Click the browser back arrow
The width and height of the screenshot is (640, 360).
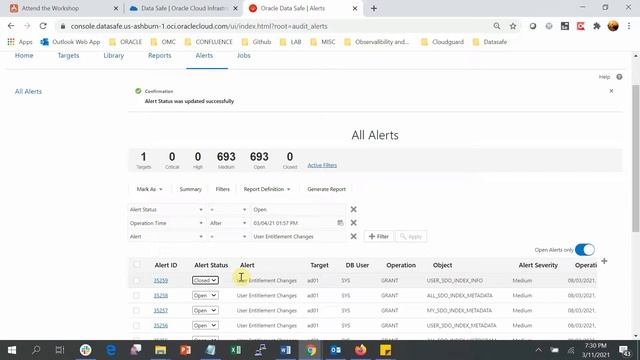coord(11,26)
